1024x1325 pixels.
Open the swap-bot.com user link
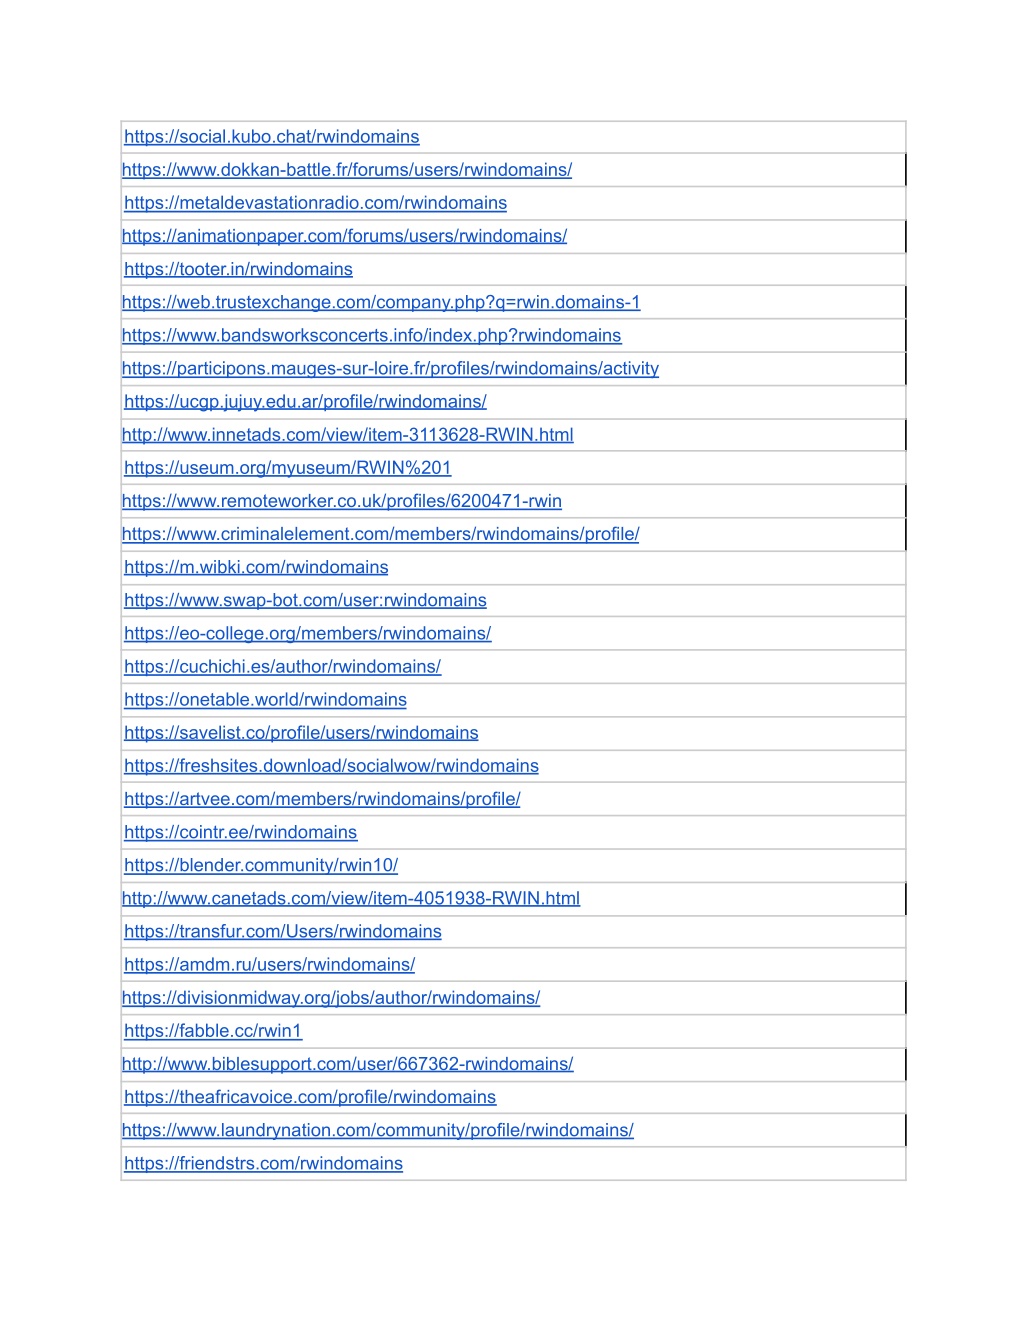[x=305, y=600]
